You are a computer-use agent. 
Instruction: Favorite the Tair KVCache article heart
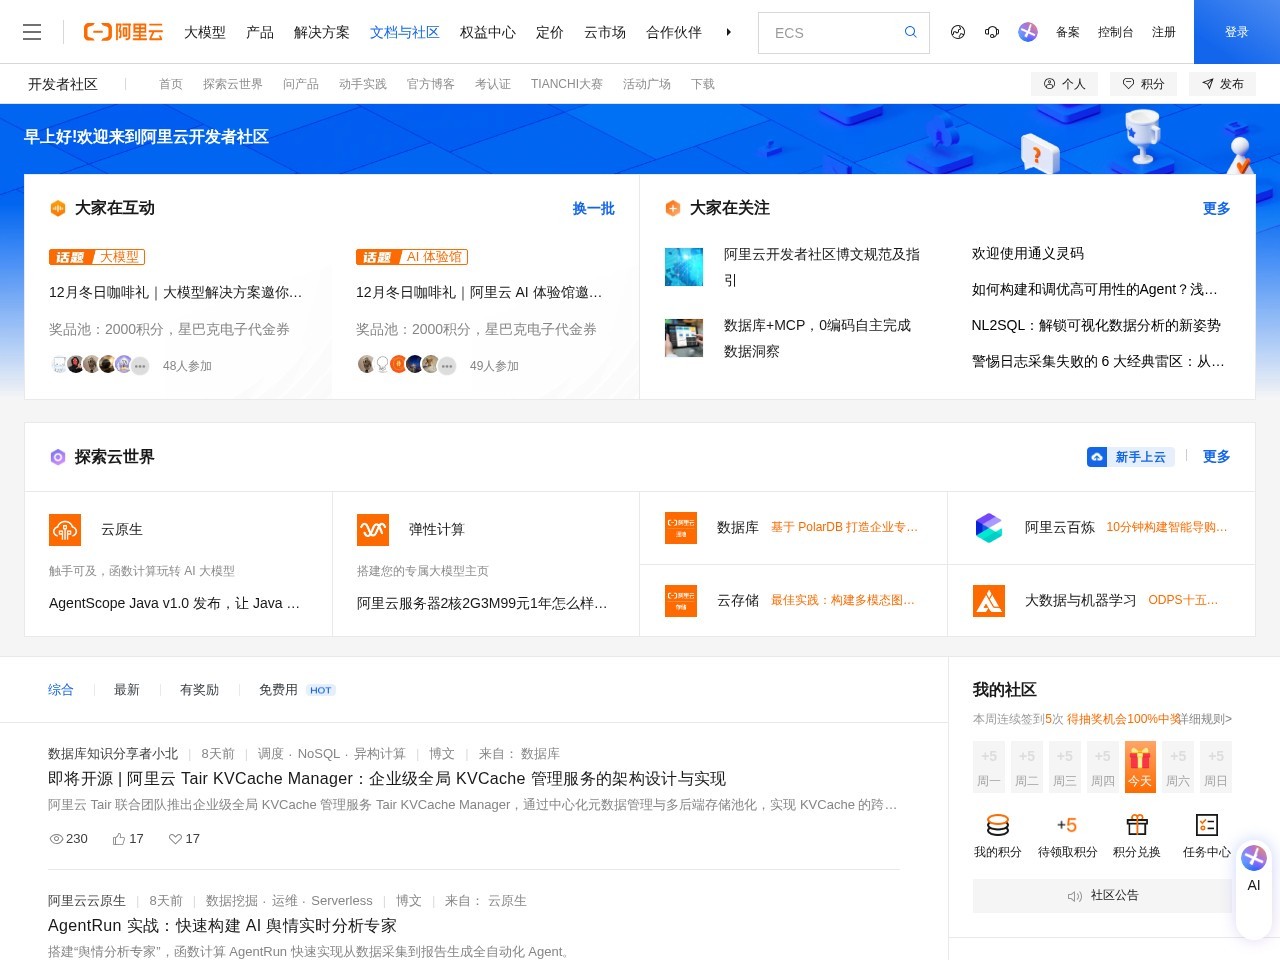pyautogui.click(x=175, y=839)
